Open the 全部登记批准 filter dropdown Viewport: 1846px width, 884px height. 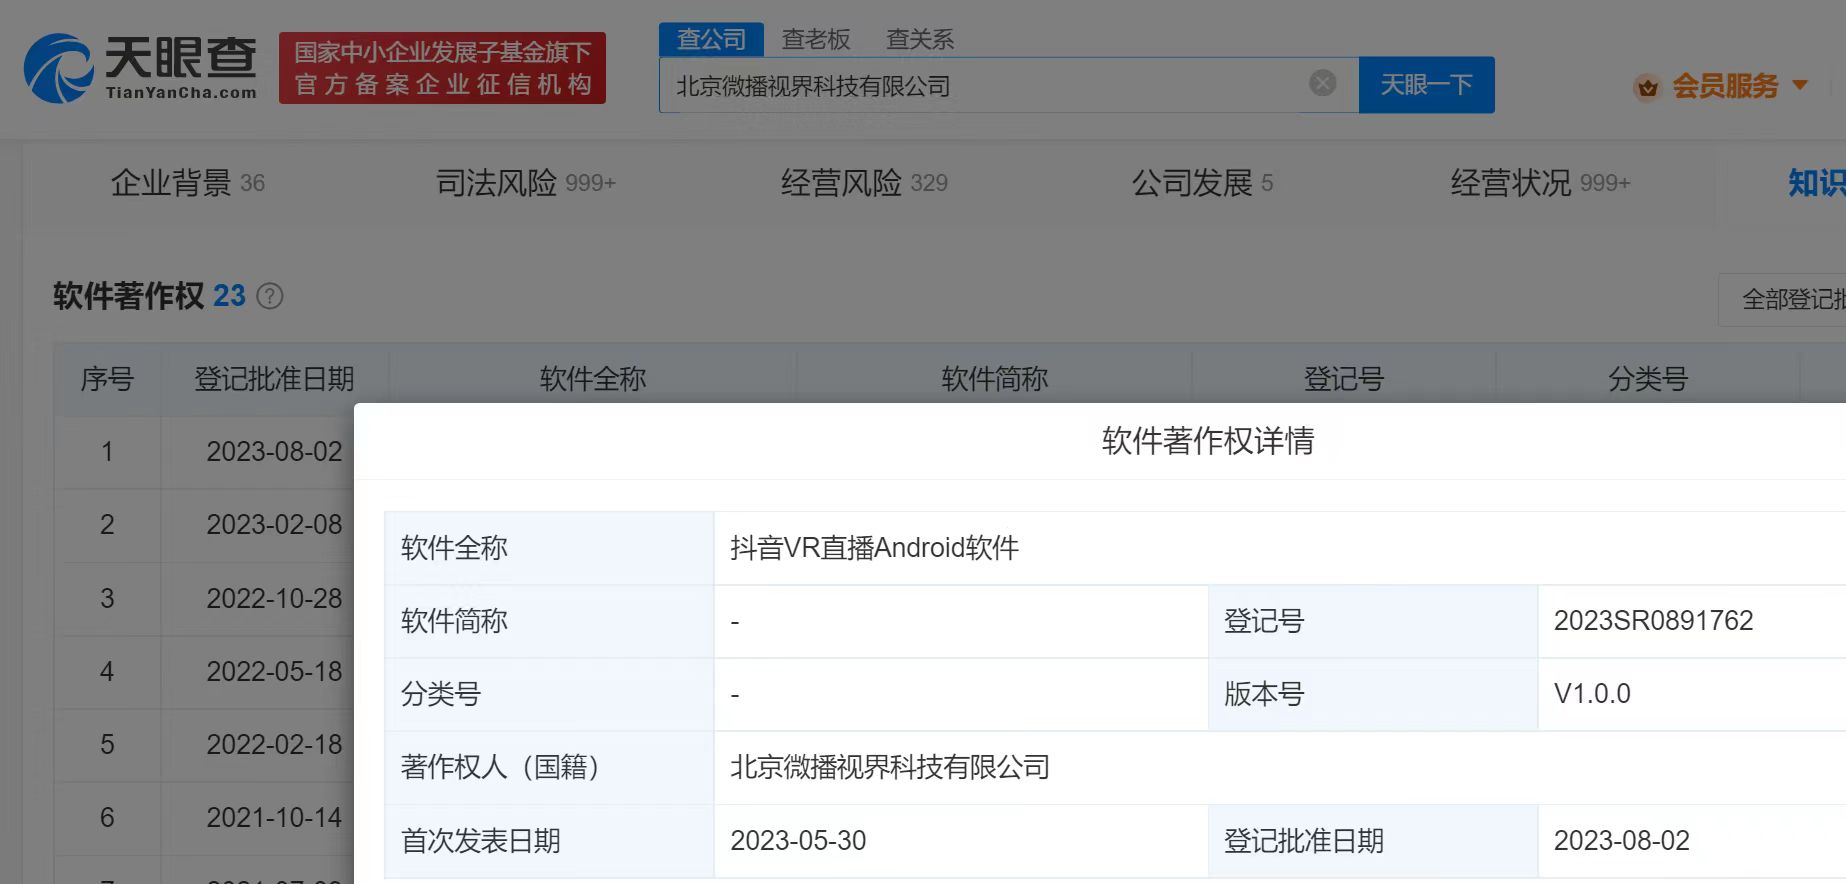(x=1783, y=299)
